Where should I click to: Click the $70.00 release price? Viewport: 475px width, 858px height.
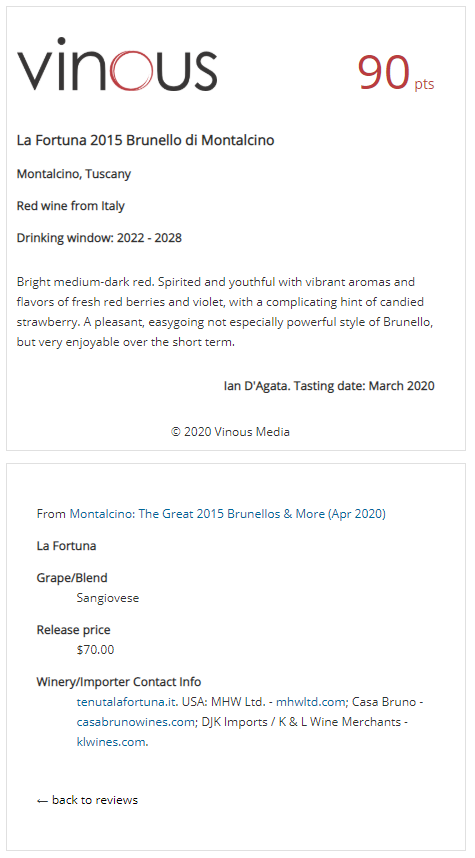[96, 650]
